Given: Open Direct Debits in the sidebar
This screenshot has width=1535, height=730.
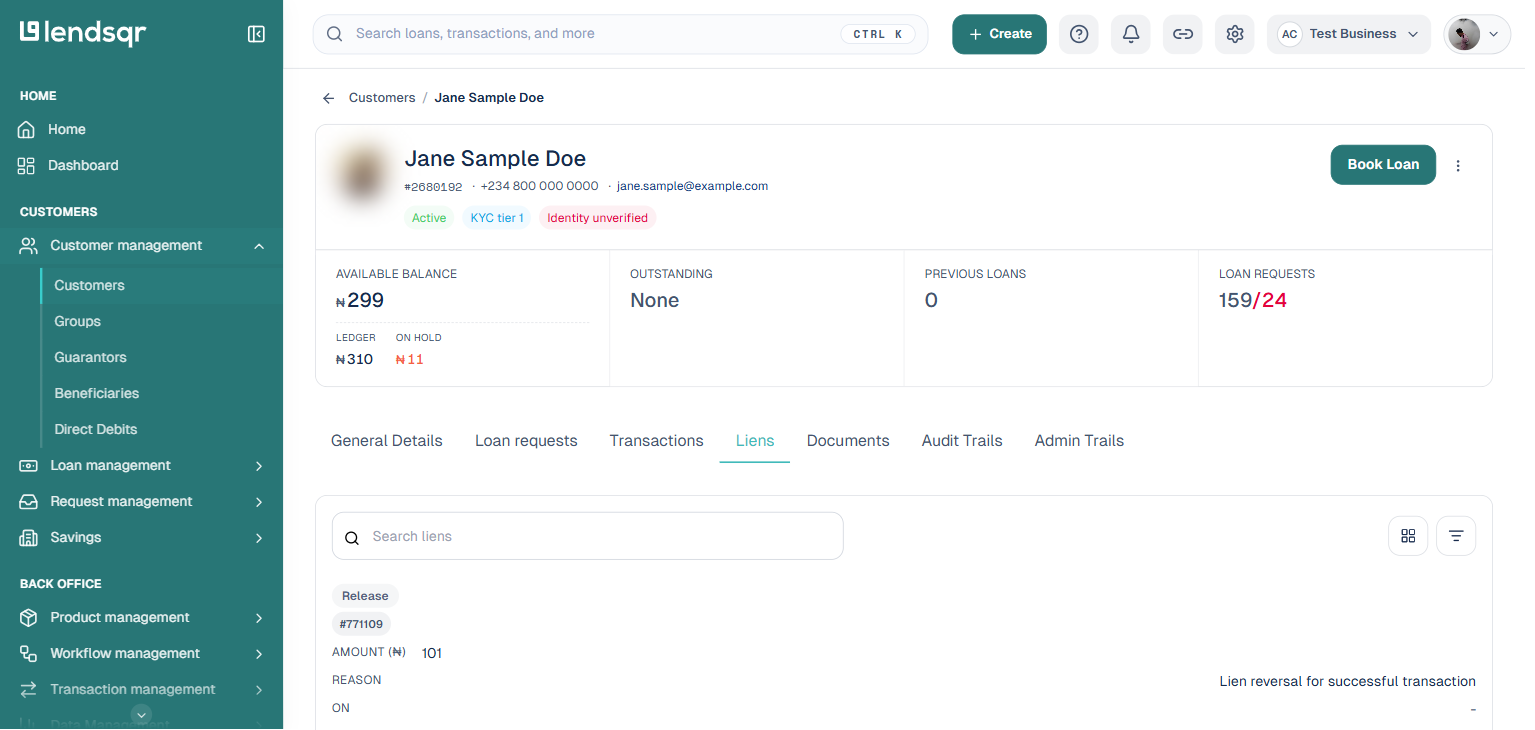Looking at the screenshot, I should pos(96,430).
